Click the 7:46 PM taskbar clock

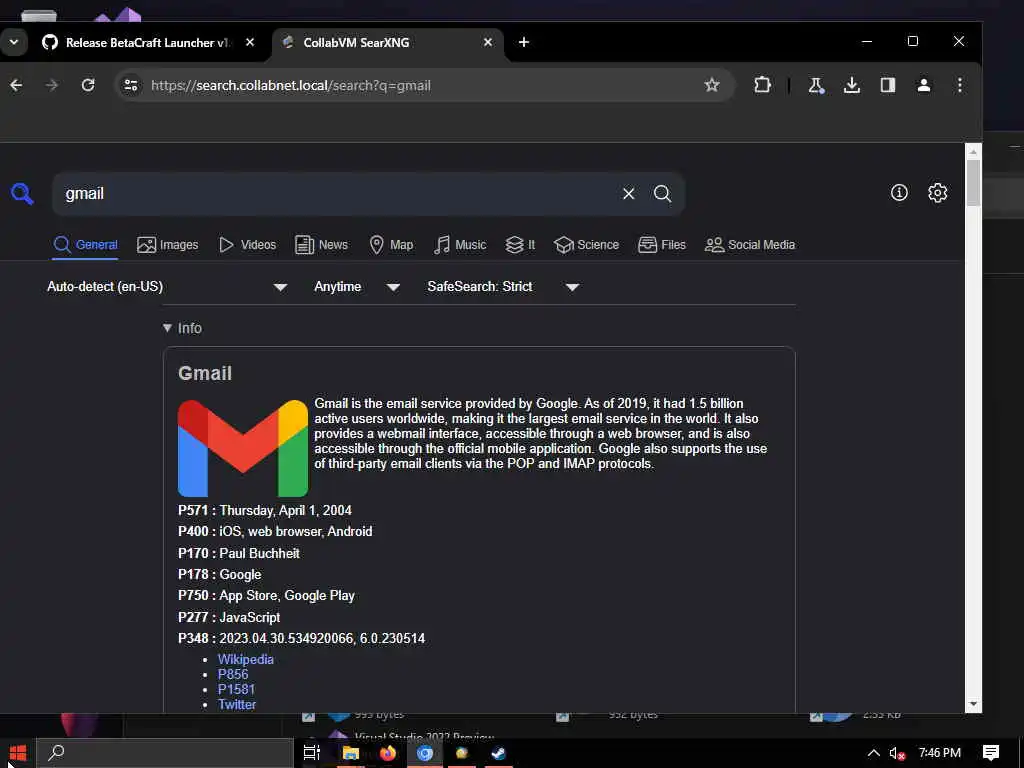[940, 753]
